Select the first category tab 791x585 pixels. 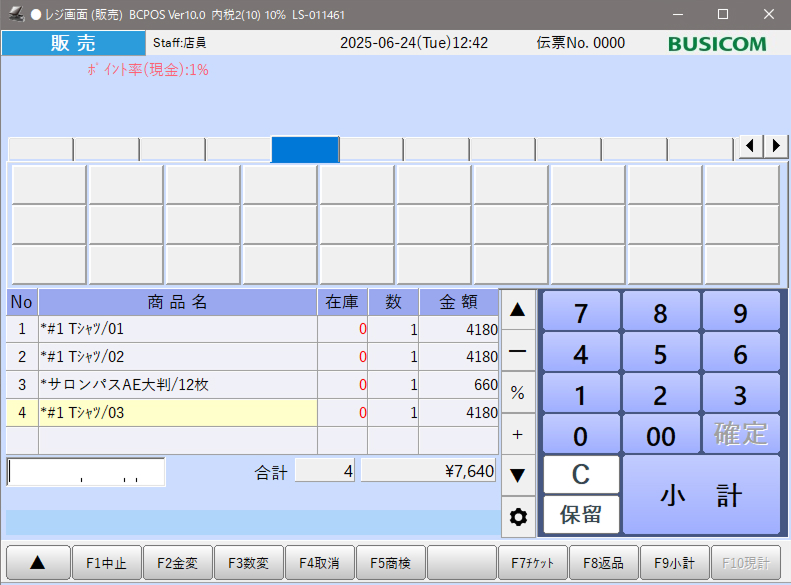point(40,150)
